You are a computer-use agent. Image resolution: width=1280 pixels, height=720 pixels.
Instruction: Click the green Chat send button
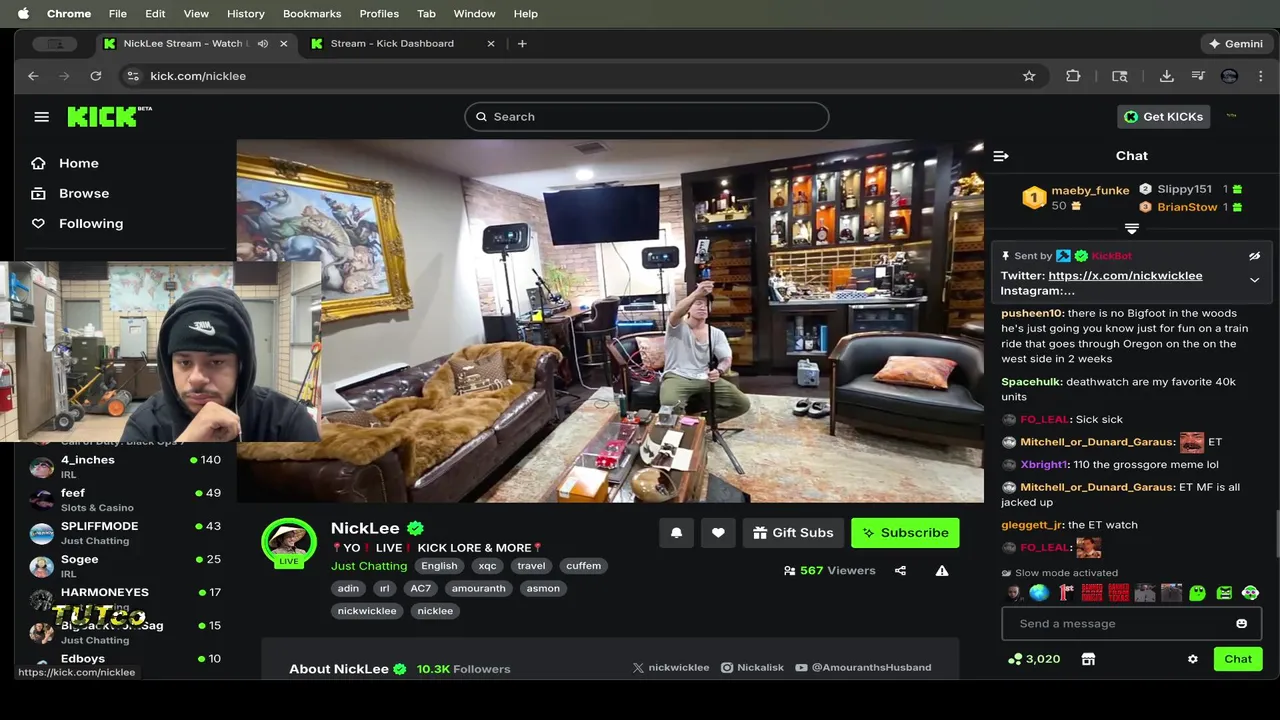tap(1238, 659)
